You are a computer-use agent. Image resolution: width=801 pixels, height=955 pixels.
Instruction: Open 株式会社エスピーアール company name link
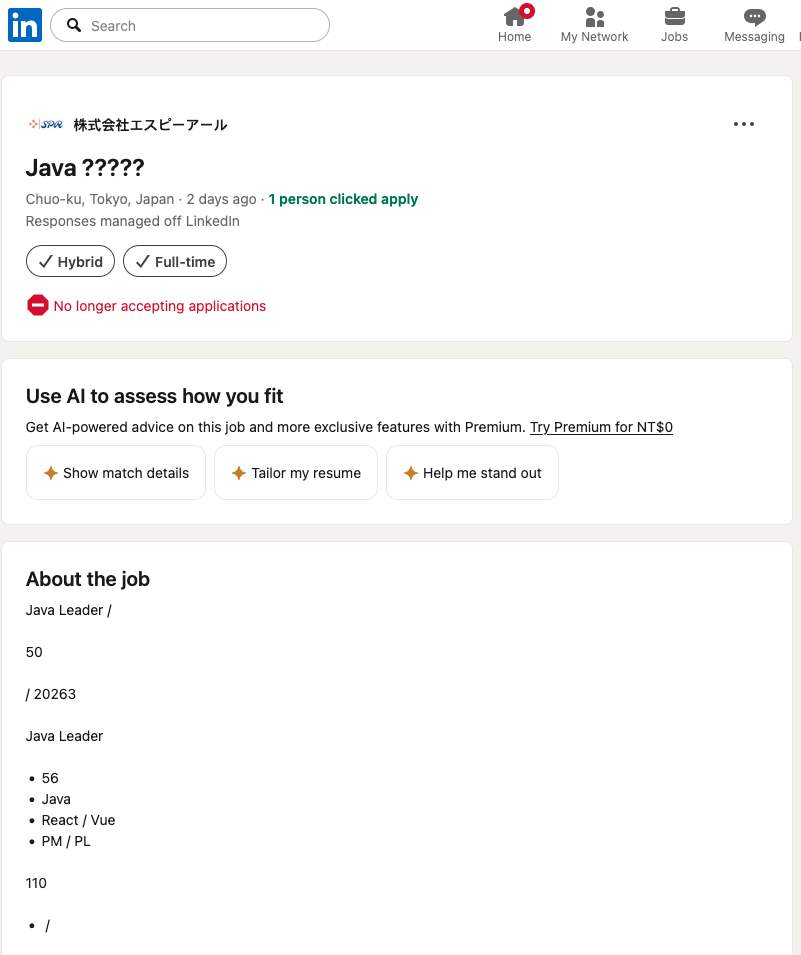pyautogui.click(x=150, y=125)
